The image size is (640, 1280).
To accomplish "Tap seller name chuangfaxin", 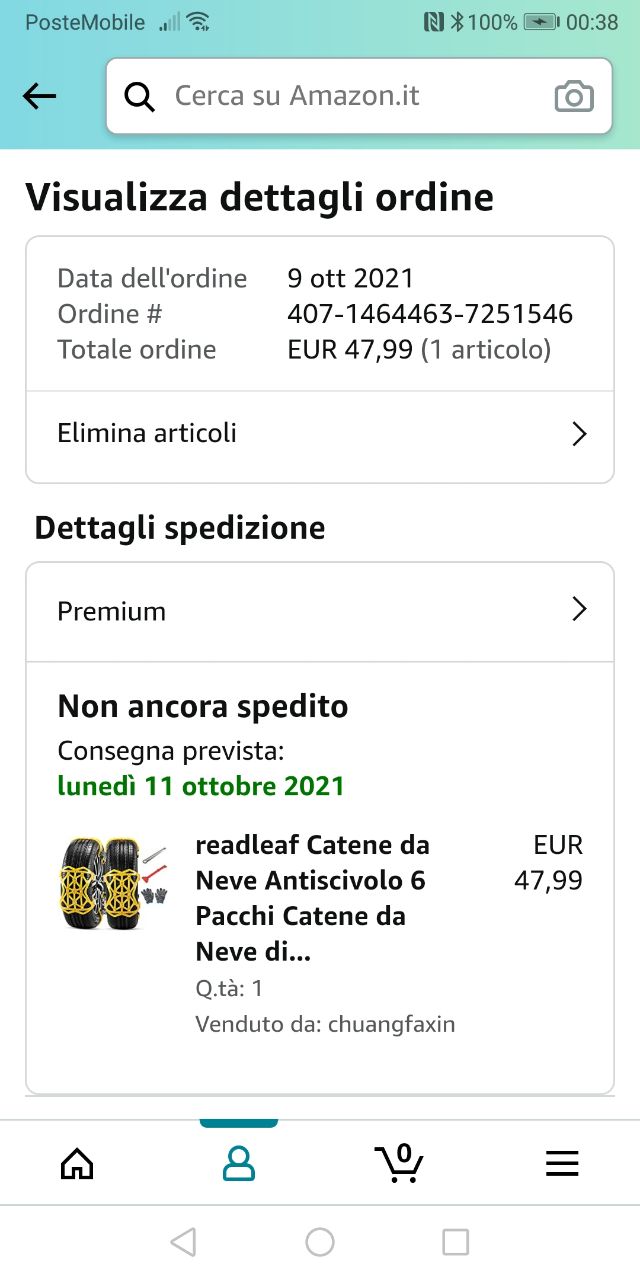I will 391,1024.
